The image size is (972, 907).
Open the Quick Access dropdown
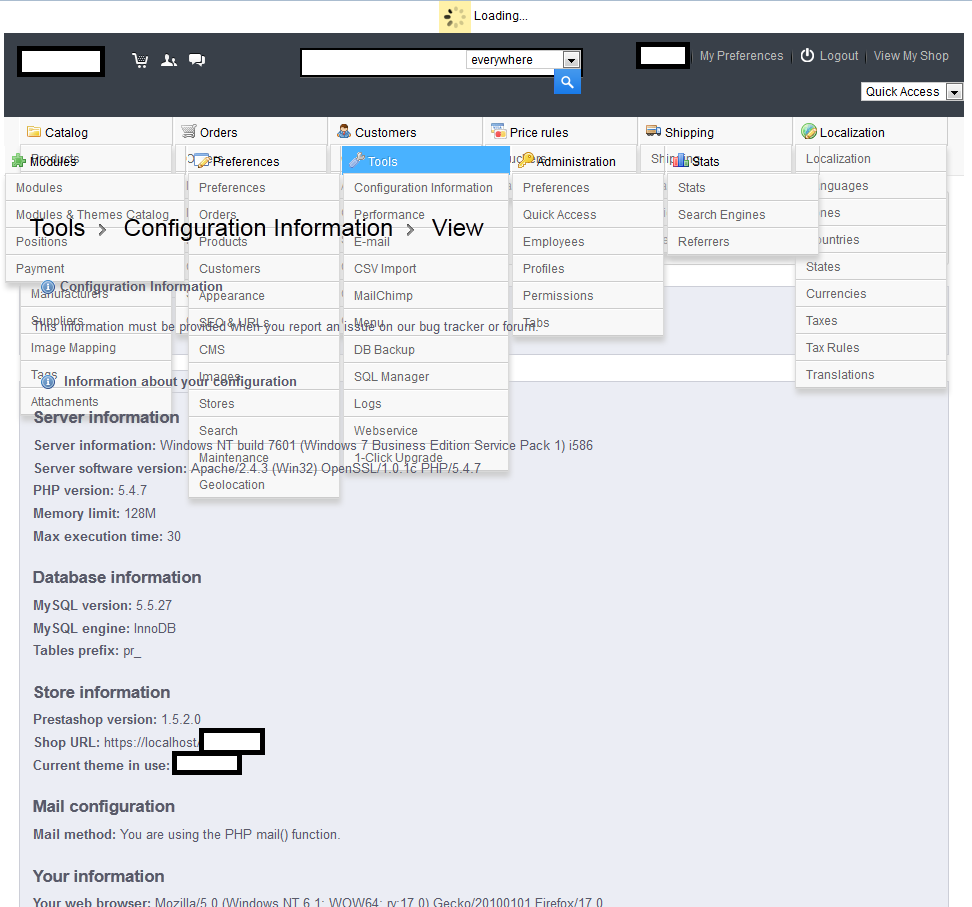911,92
